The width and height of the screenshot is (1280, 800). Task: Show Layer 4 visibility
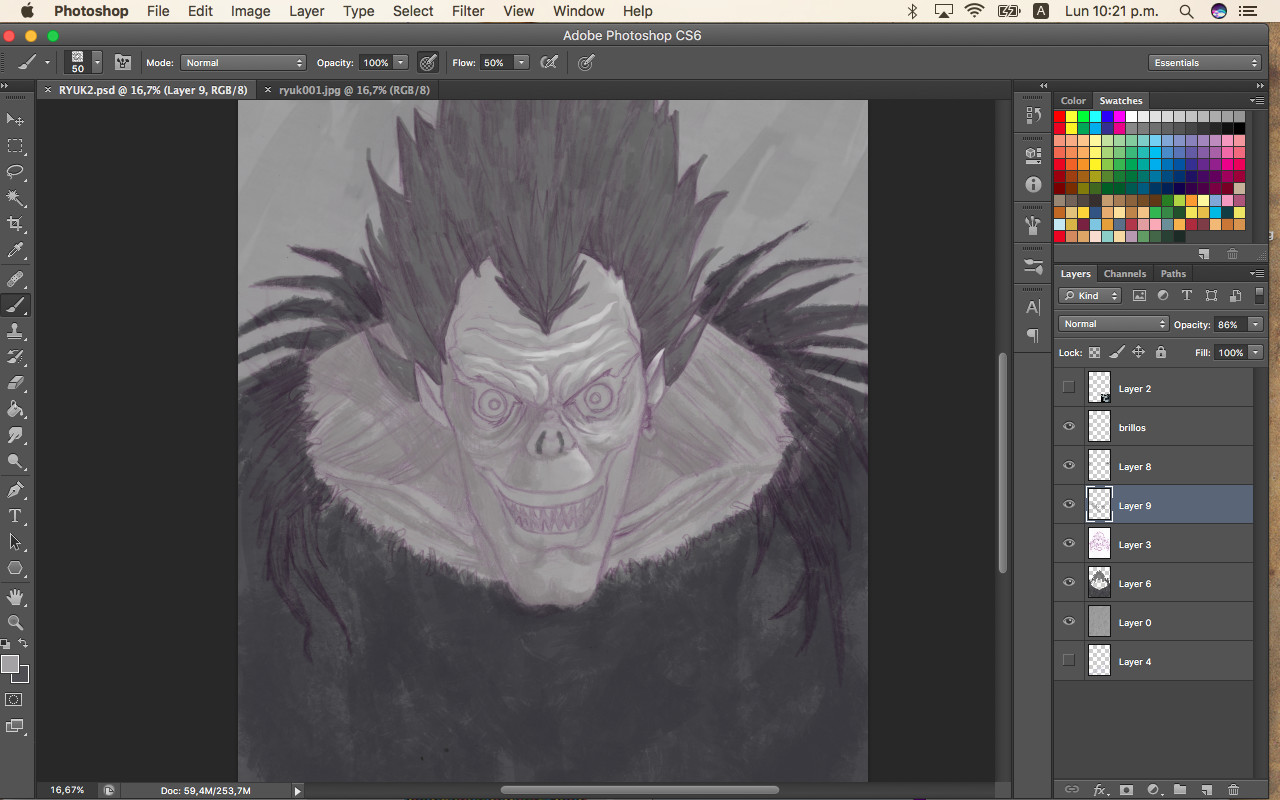click(1069, 661)
